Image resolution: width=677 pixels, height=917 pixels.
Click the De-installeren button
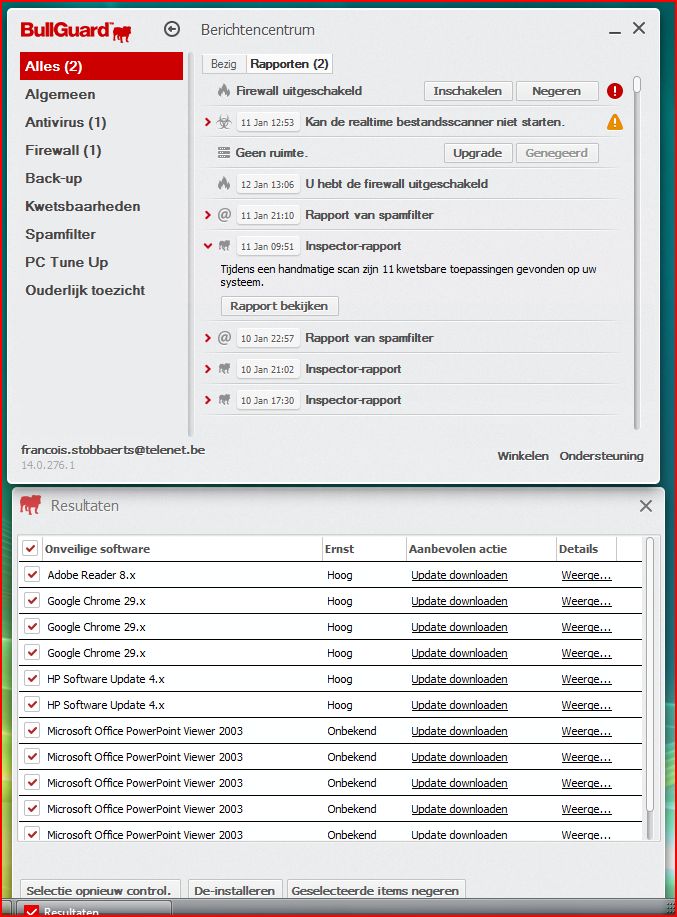click(234, 890)
